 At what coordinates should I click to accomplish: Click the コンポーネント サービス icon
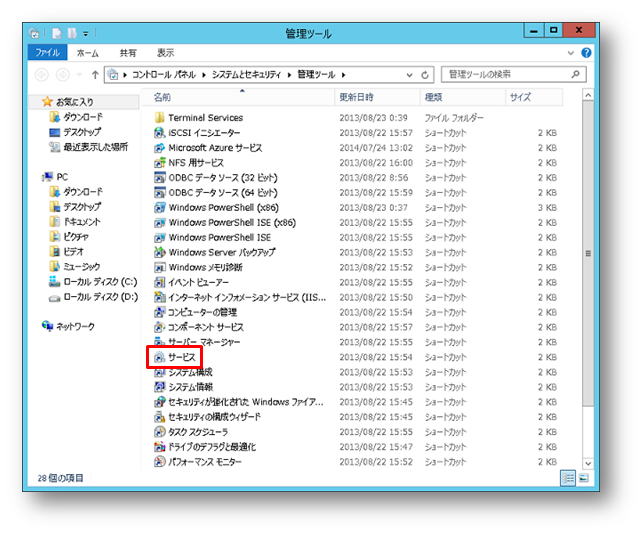pos(159,327)
